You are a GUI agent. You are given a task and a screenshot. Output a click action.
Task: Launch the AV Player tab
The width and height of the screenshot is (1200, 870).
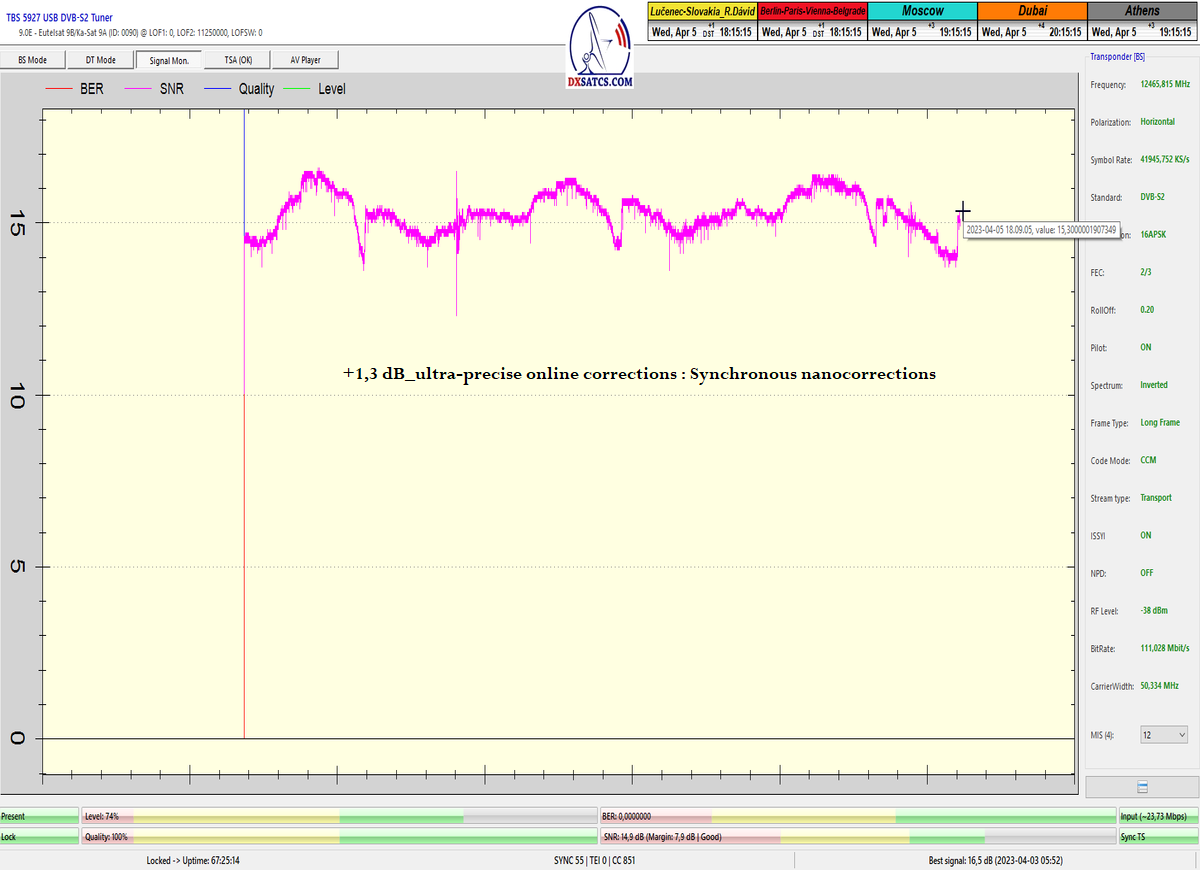(305, 60)
